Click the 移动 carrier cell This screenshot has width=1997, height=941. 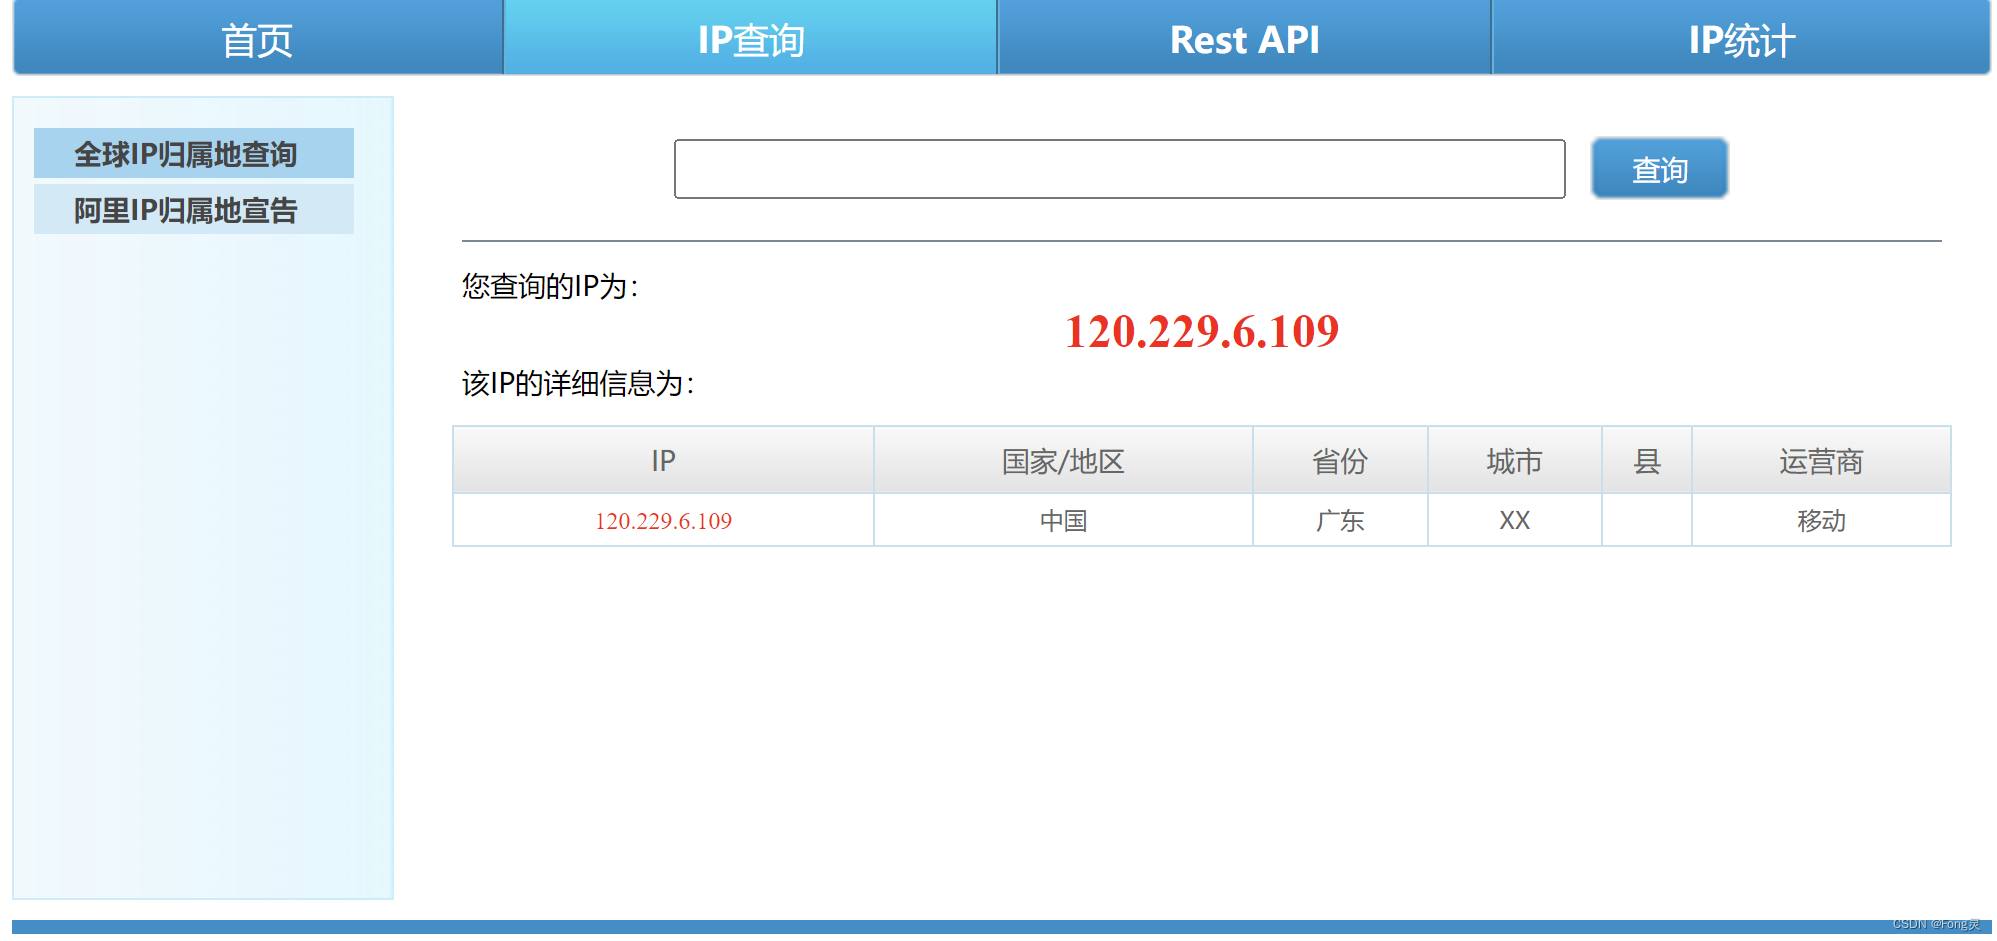pyautogui.click(x=1821, y=520)
